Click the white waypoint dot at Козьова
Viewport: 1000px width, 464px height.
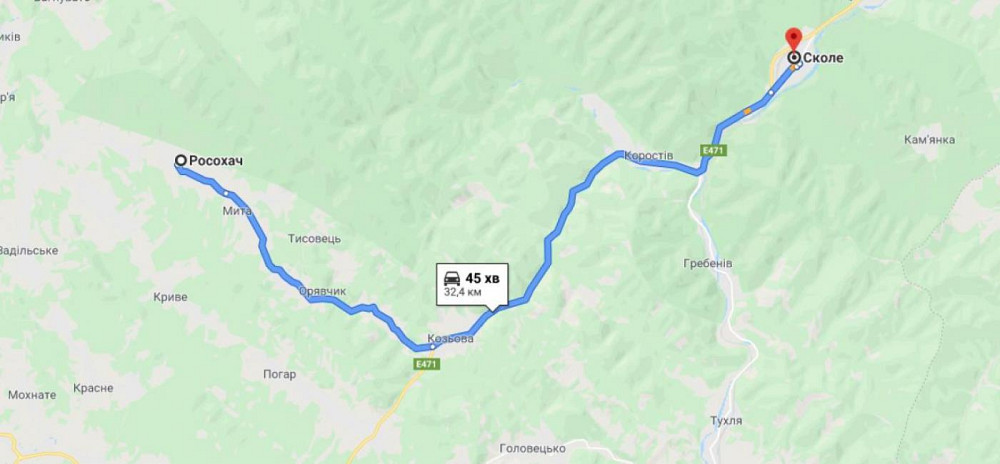[x=432, y=347]
